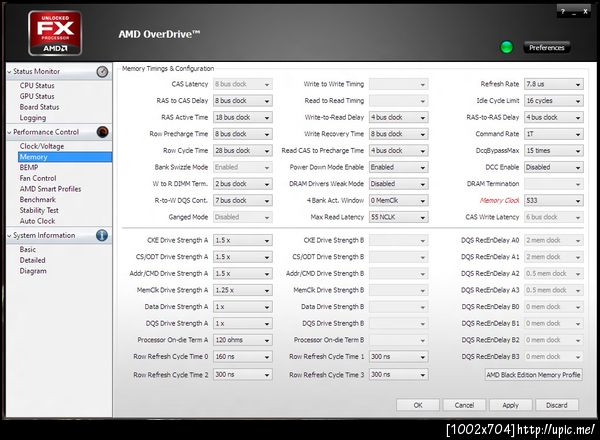Open Row Refresh Cycle Time 0 dropdown

click(243, 357)
